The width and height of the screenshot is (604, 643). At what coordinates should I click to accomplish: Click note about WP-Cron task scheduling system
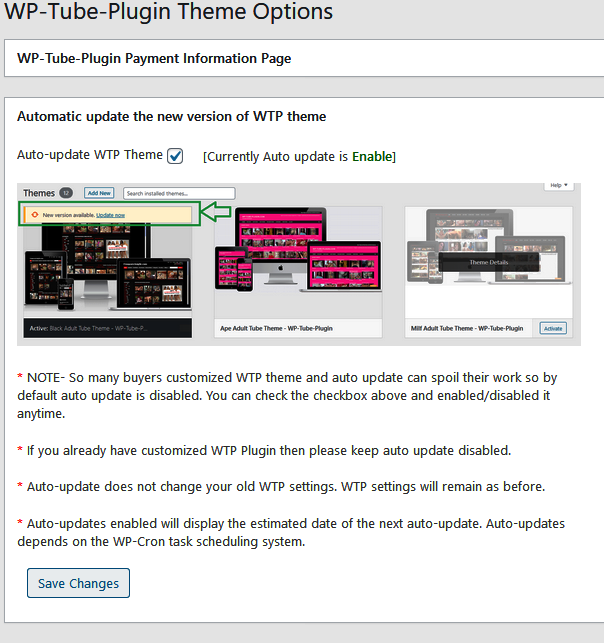click(x=291, y=532)
